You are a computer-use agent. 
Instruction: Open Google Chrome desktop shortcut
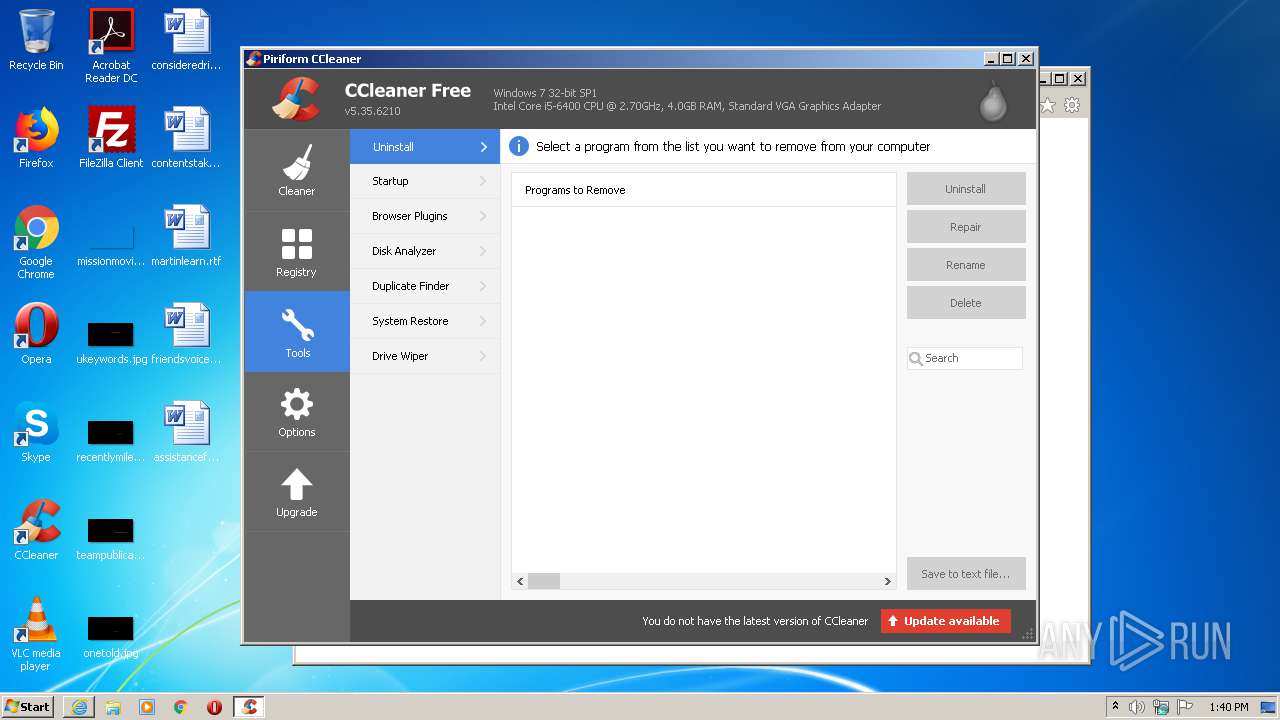pos(36,242)
